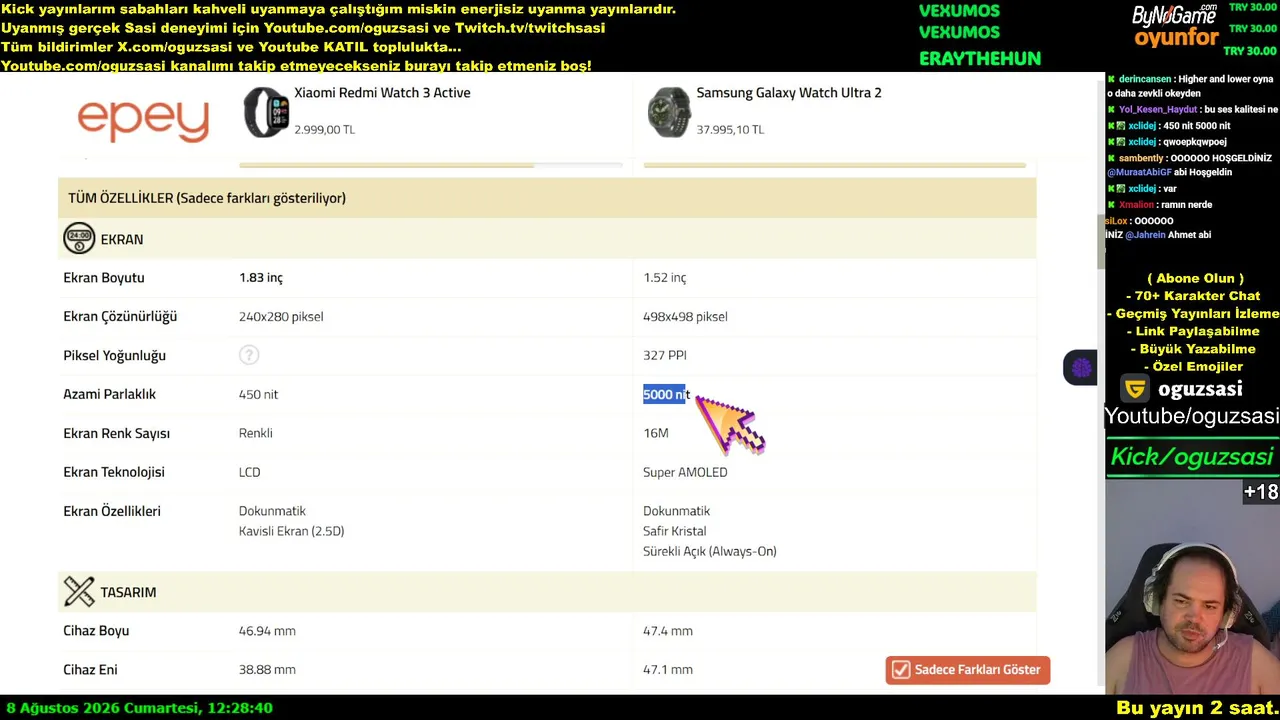Click the 327 PPI value

[665, 355]
